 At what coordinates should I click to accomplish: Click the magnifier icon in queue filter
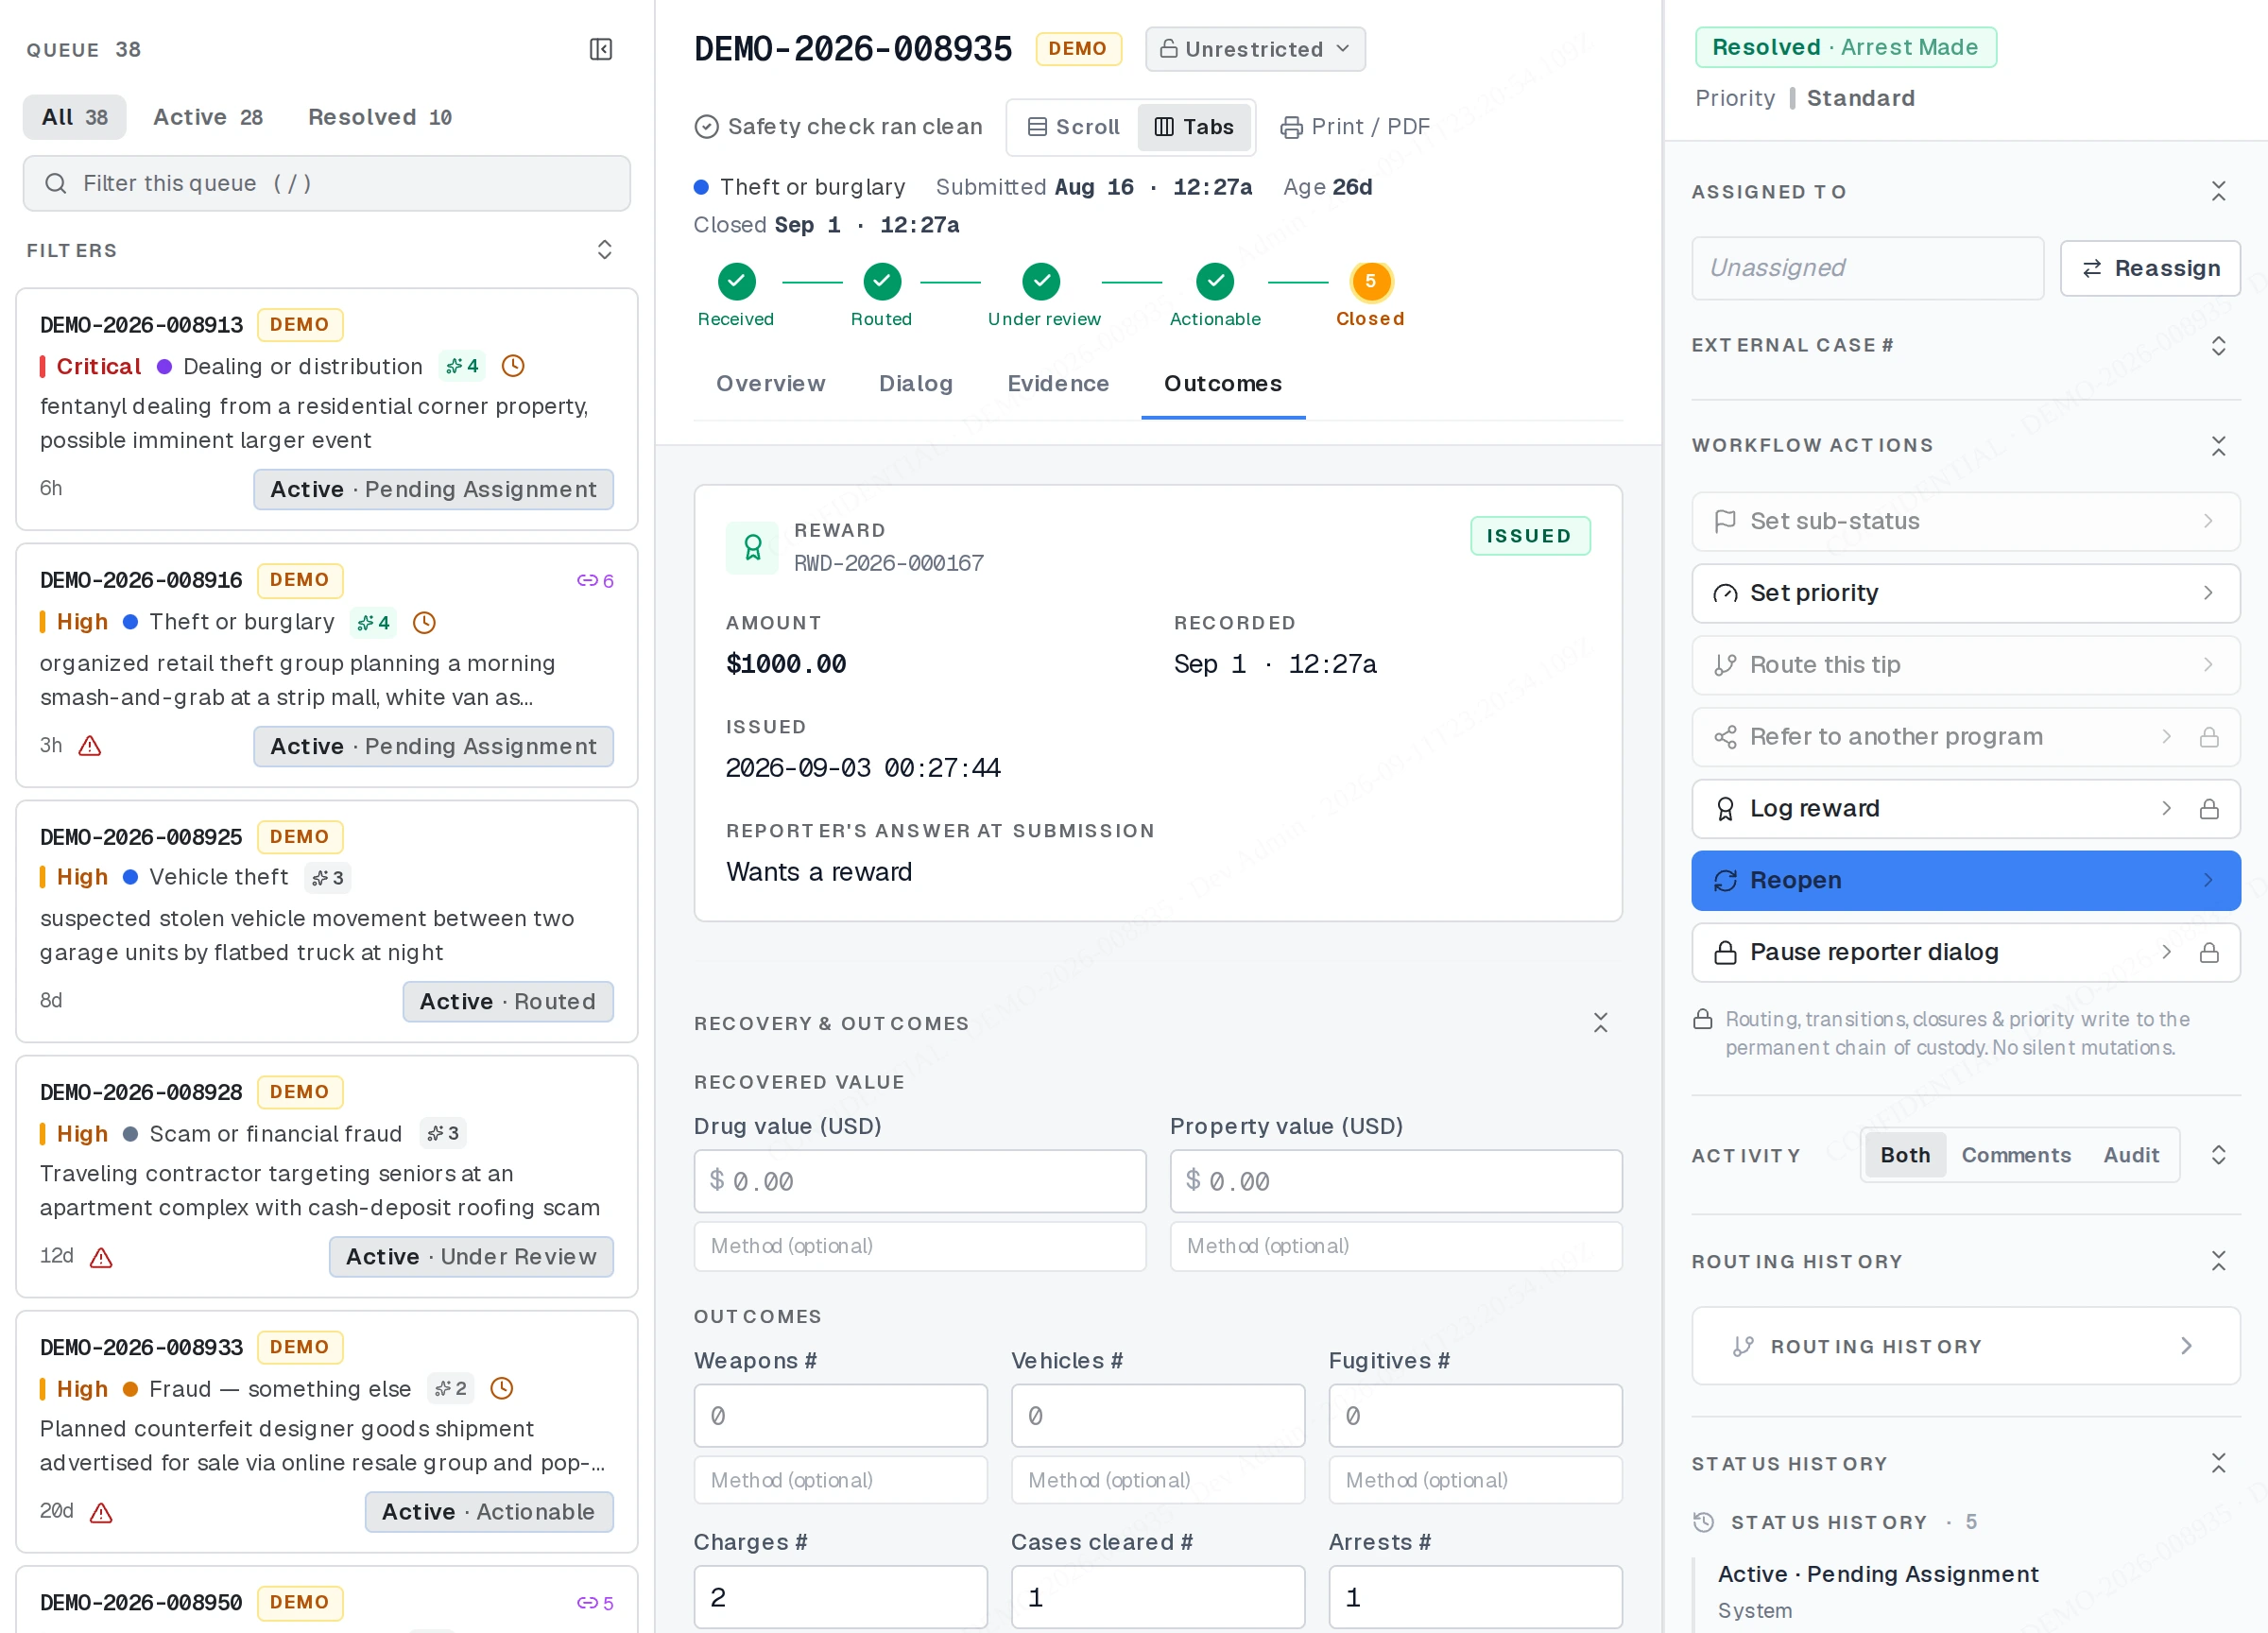56,183
